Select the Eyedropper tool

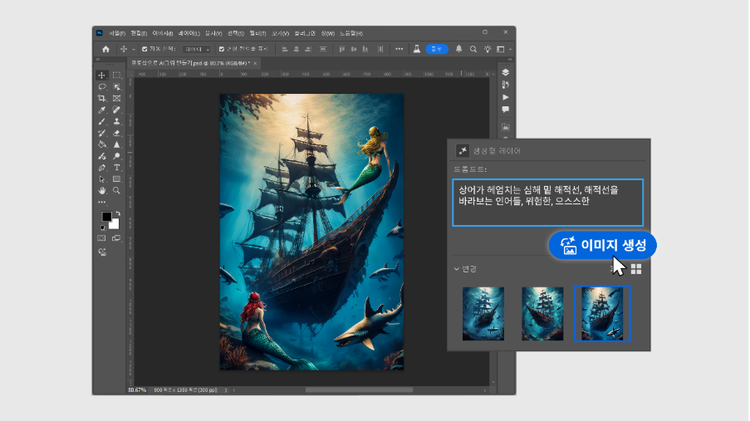click(x=101, y=110)
